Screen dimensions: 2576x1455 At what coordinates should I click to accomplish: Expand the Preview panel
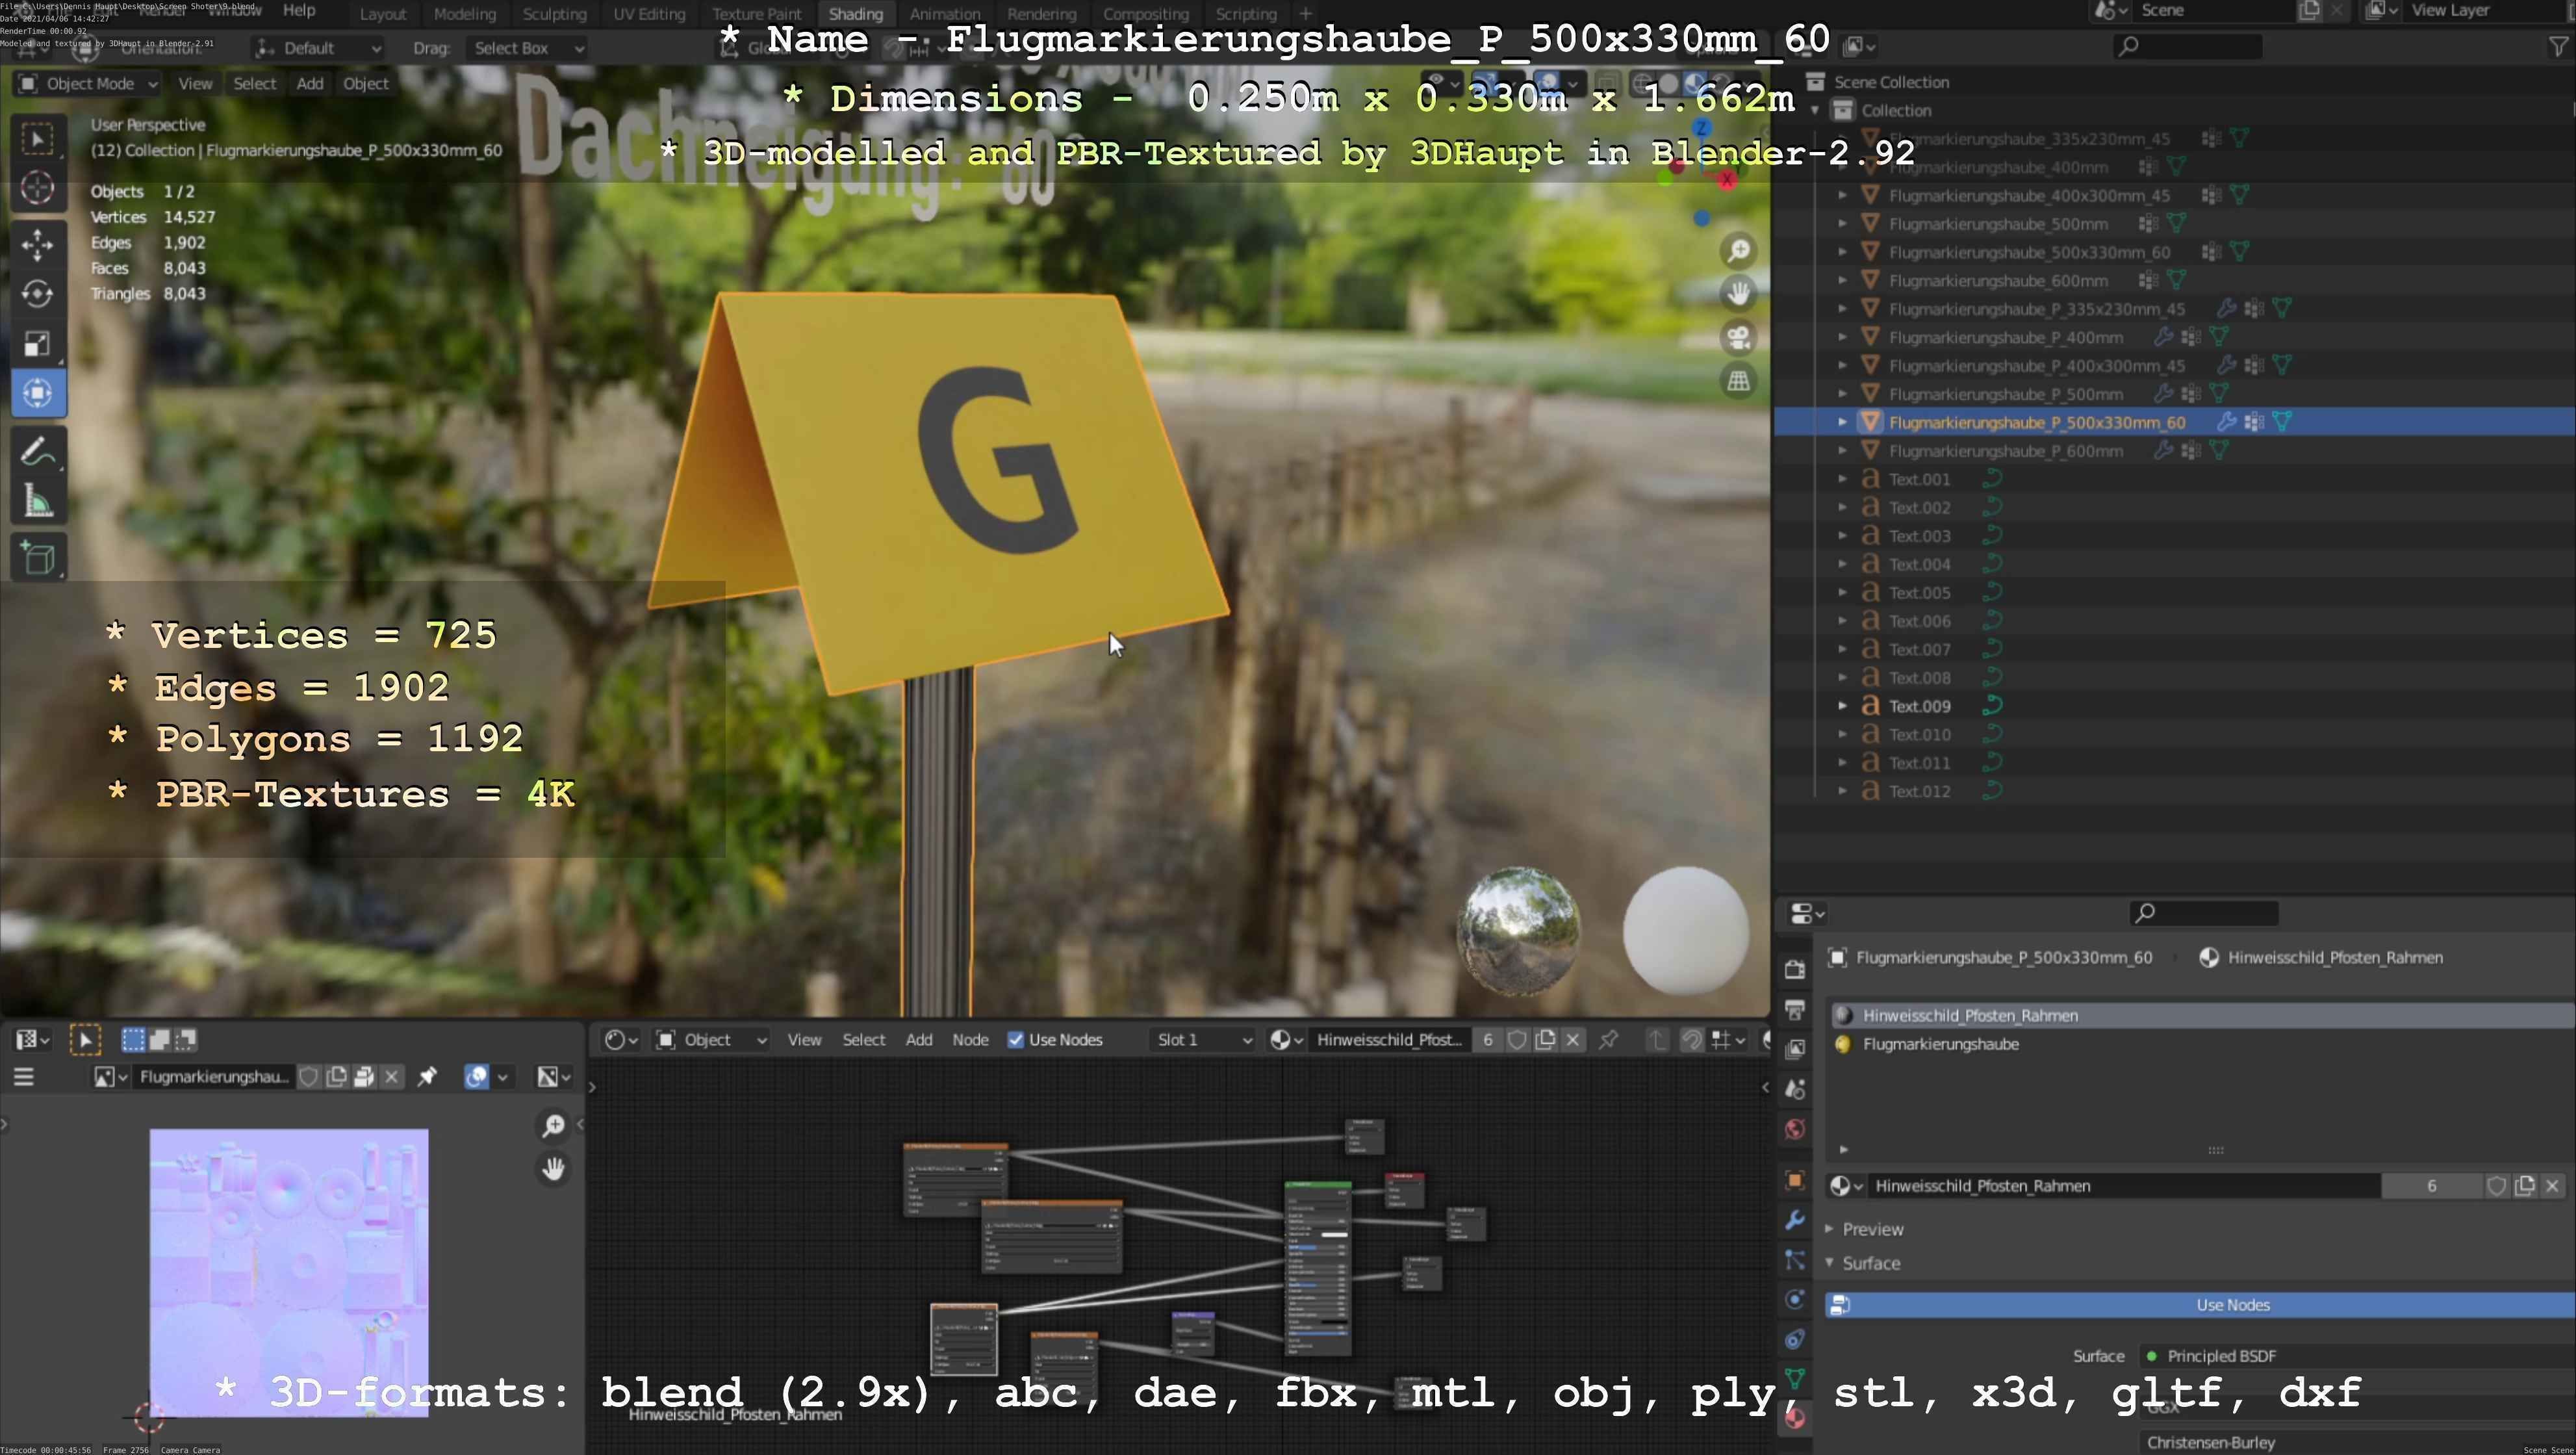pos(1872,1229)
